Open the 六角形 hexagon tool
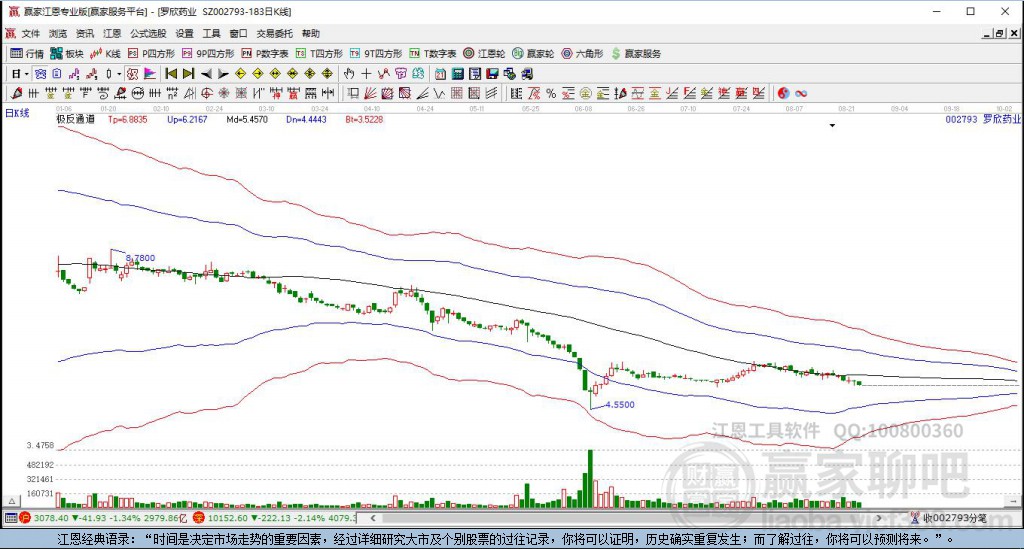 click(582, 54)
